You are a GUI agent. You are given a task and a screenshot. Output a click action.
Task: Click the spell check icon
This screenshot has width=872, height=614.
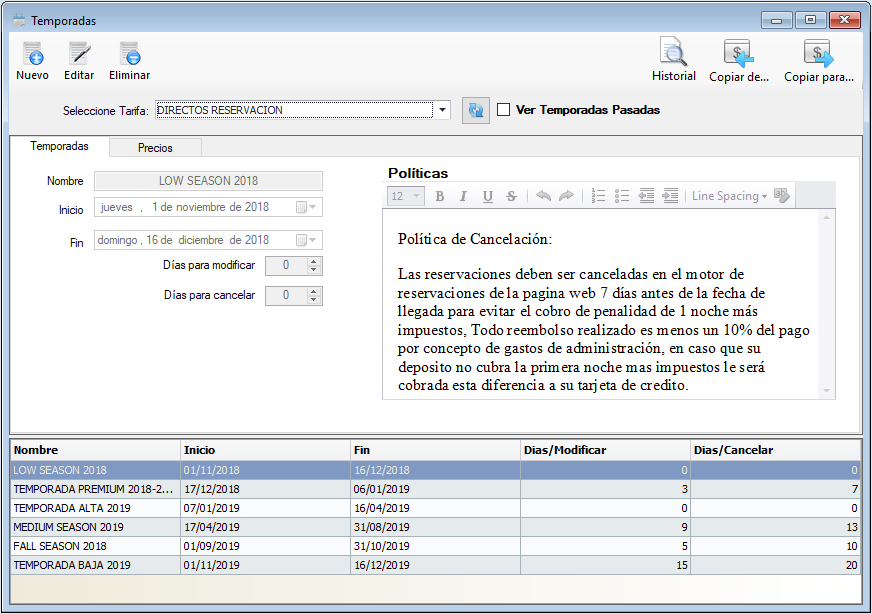pos(782,196)
